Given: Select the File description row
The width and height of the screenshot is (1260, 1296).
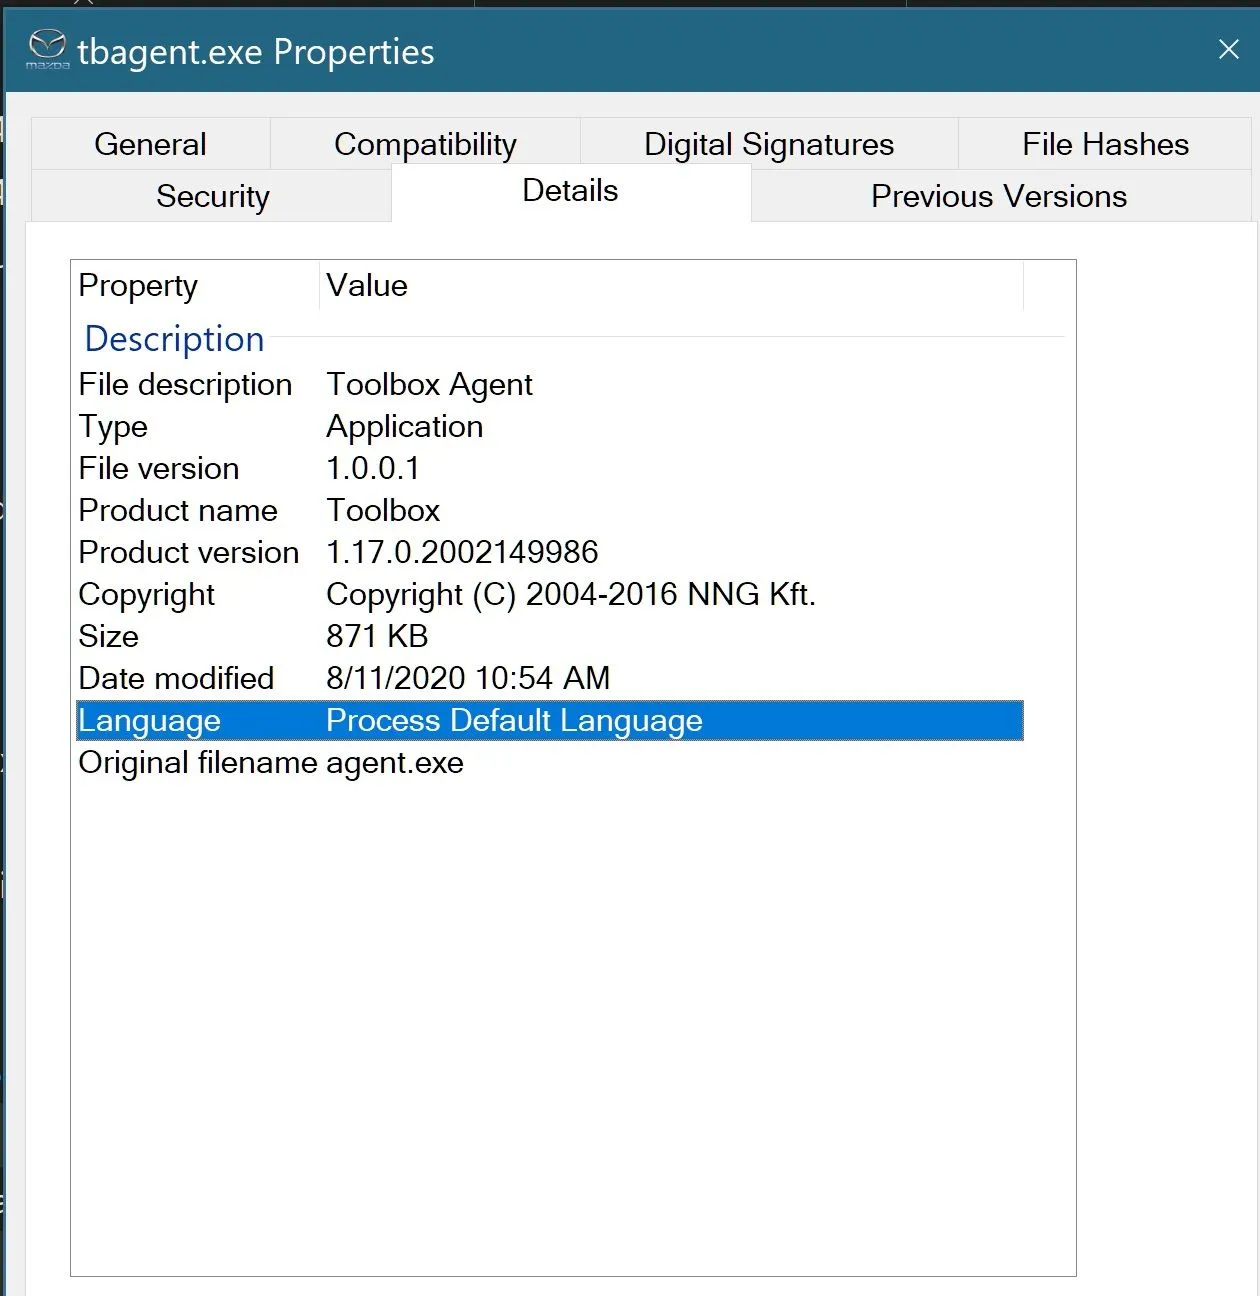Looking at the screenshot, I should [x=185, y=385].
